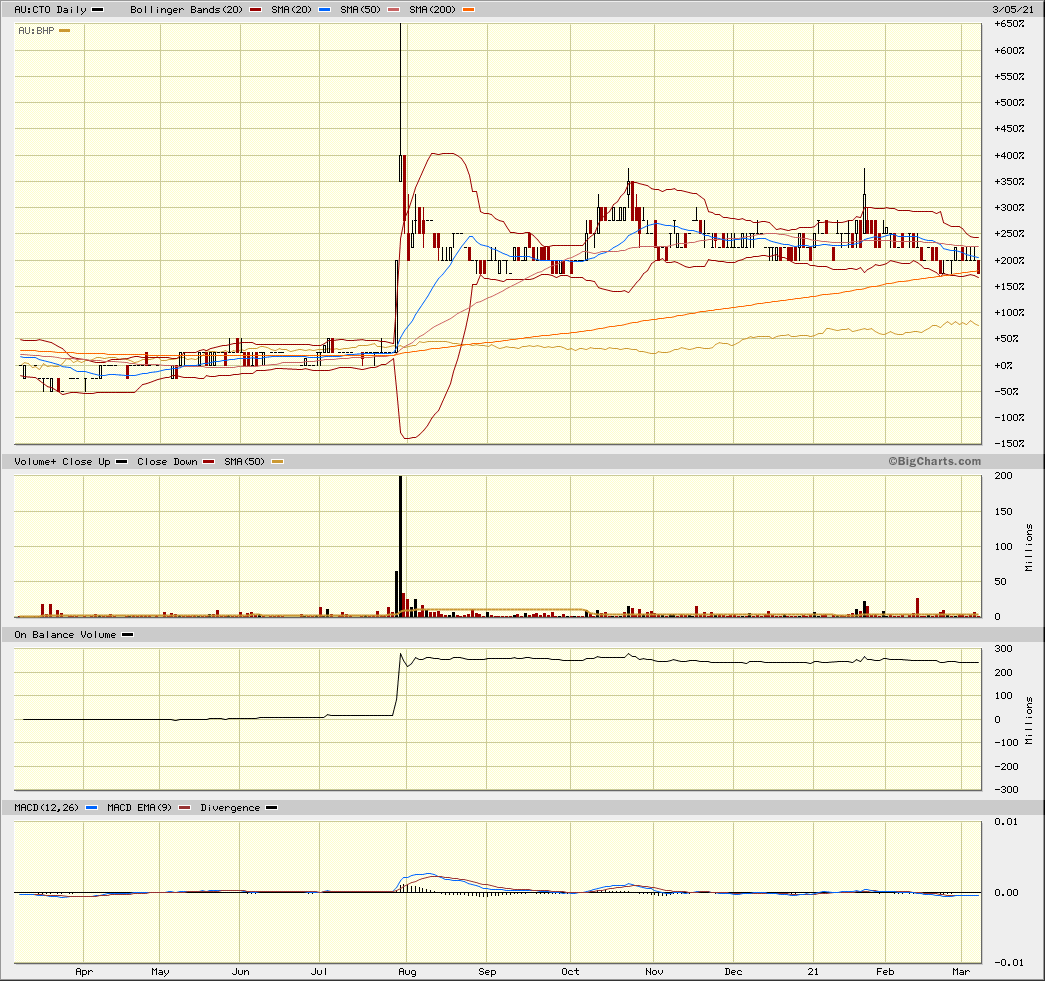Viewport: 1045px width, 981px height.
Task: Click the +650% price axis label
Action: [x=1009, y=24]
